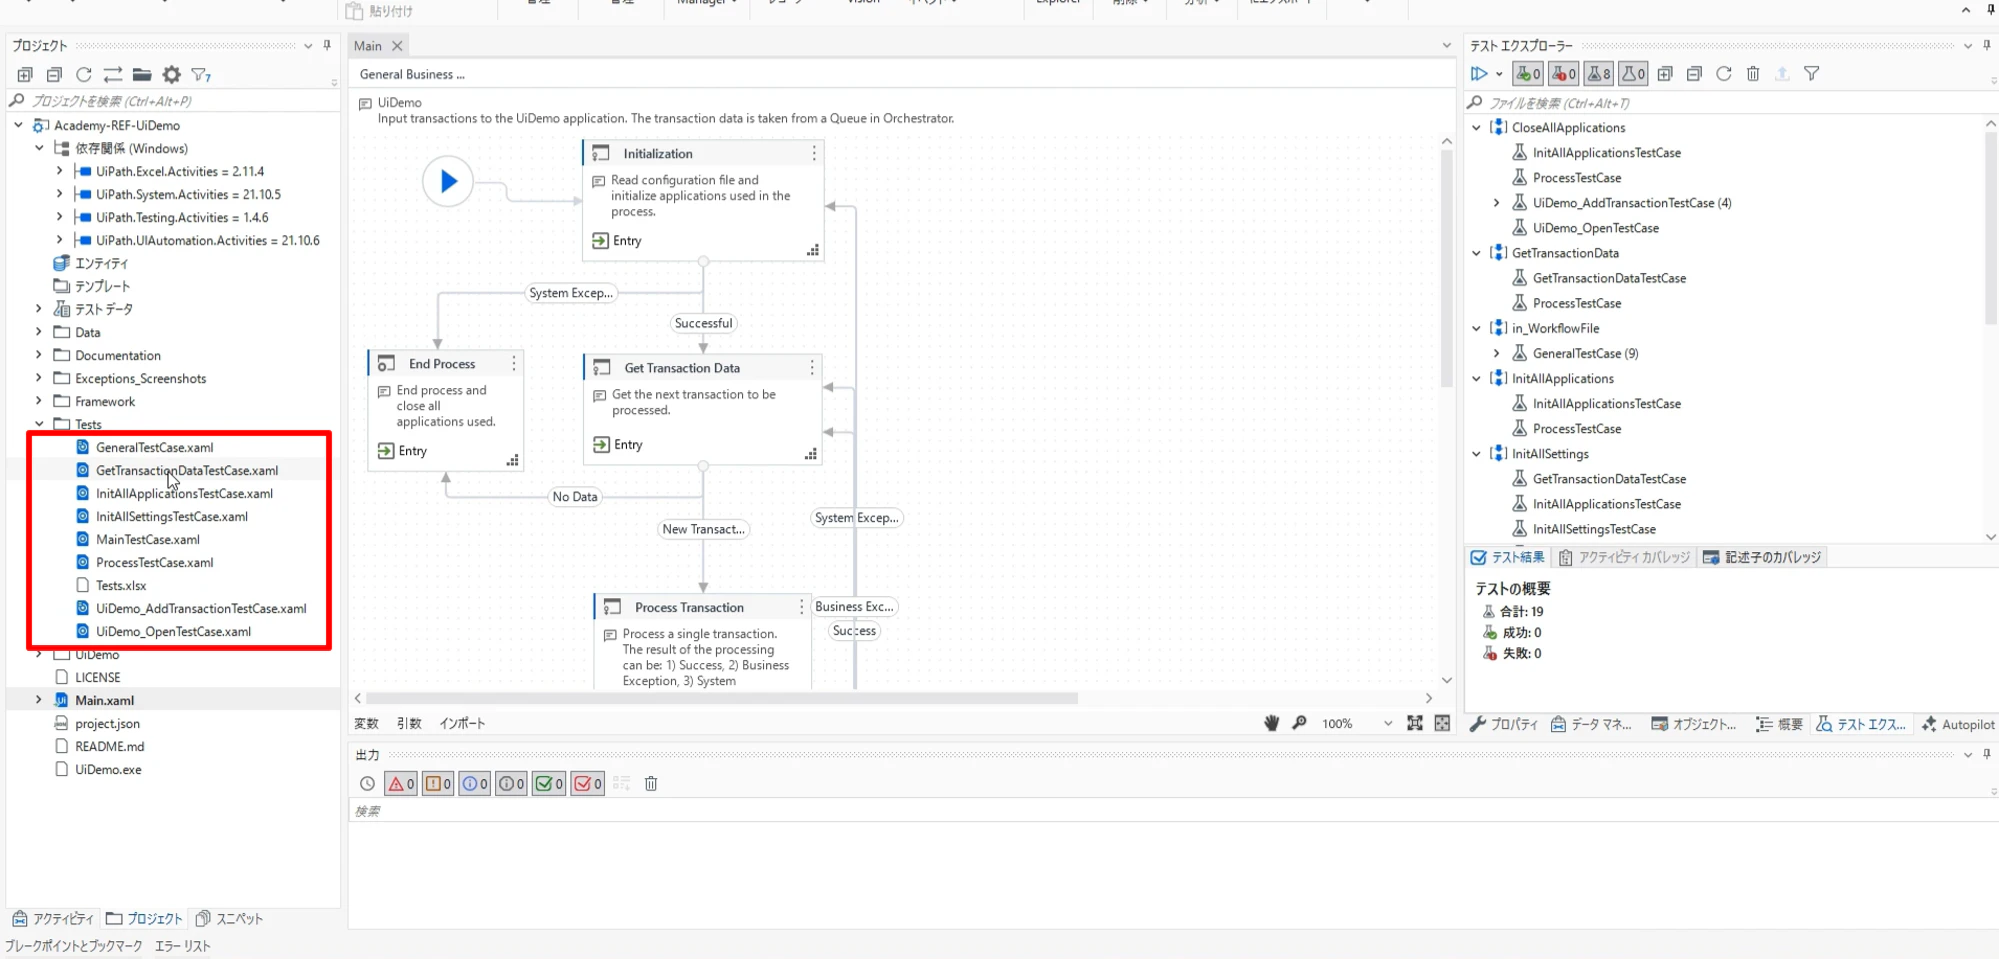This screenshot has height=959, width=1999.
Task: Switch to アクティビティ カバレッジ tab
Action: tap(1624, 557)
